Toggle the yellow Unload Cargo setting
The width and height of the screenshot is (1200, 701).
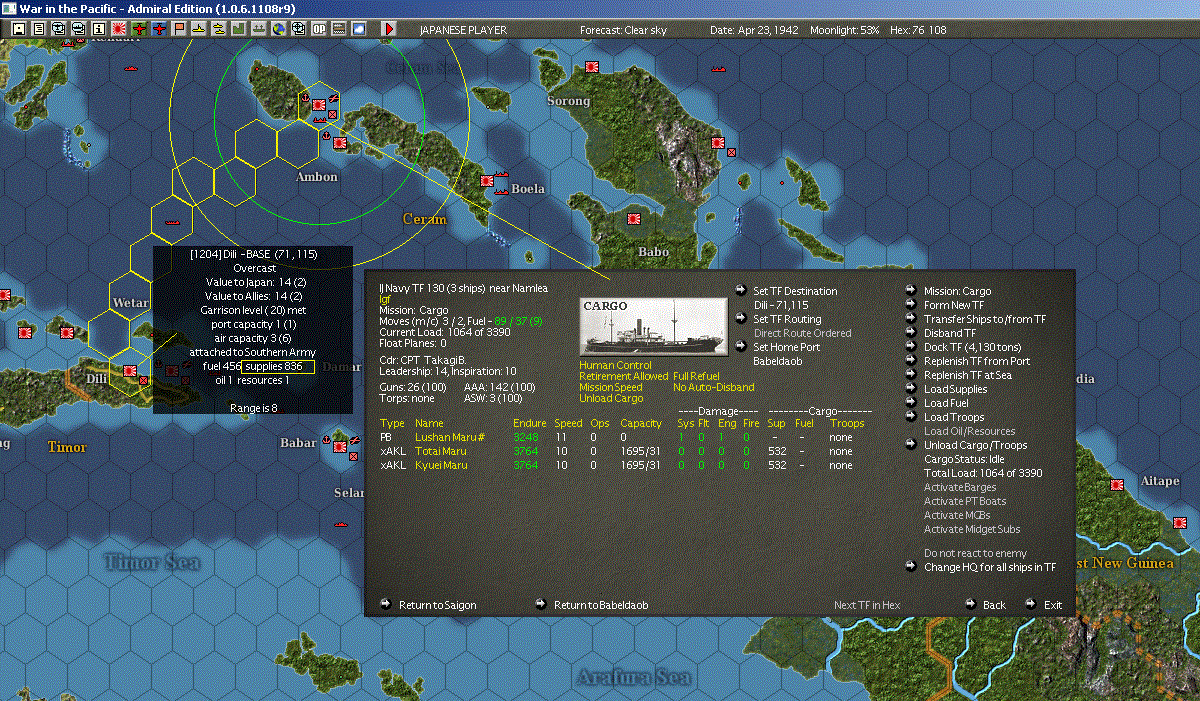[x=610, y=398]
